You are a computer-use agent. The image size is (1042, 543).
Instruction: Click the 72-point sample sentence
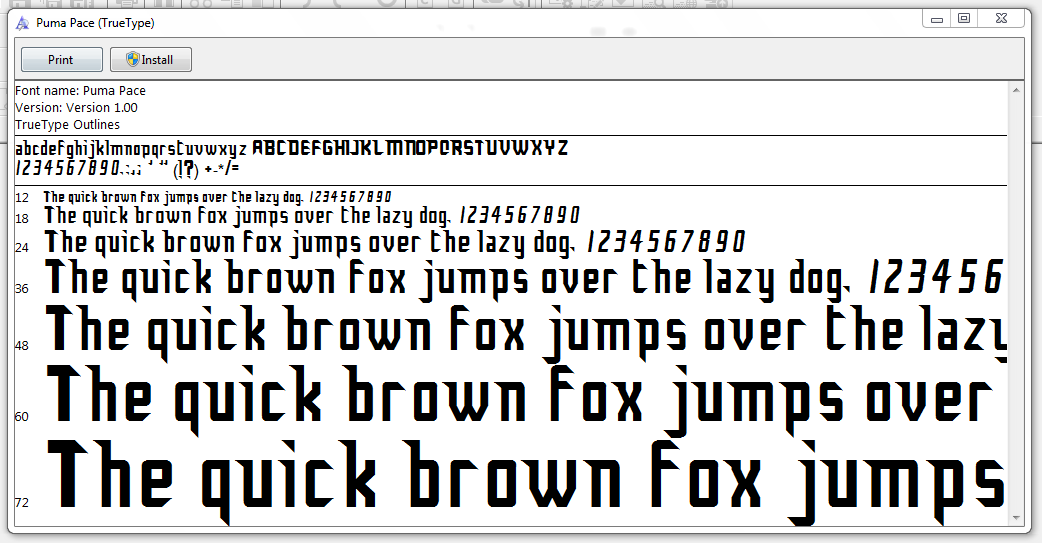click(526, 481)
